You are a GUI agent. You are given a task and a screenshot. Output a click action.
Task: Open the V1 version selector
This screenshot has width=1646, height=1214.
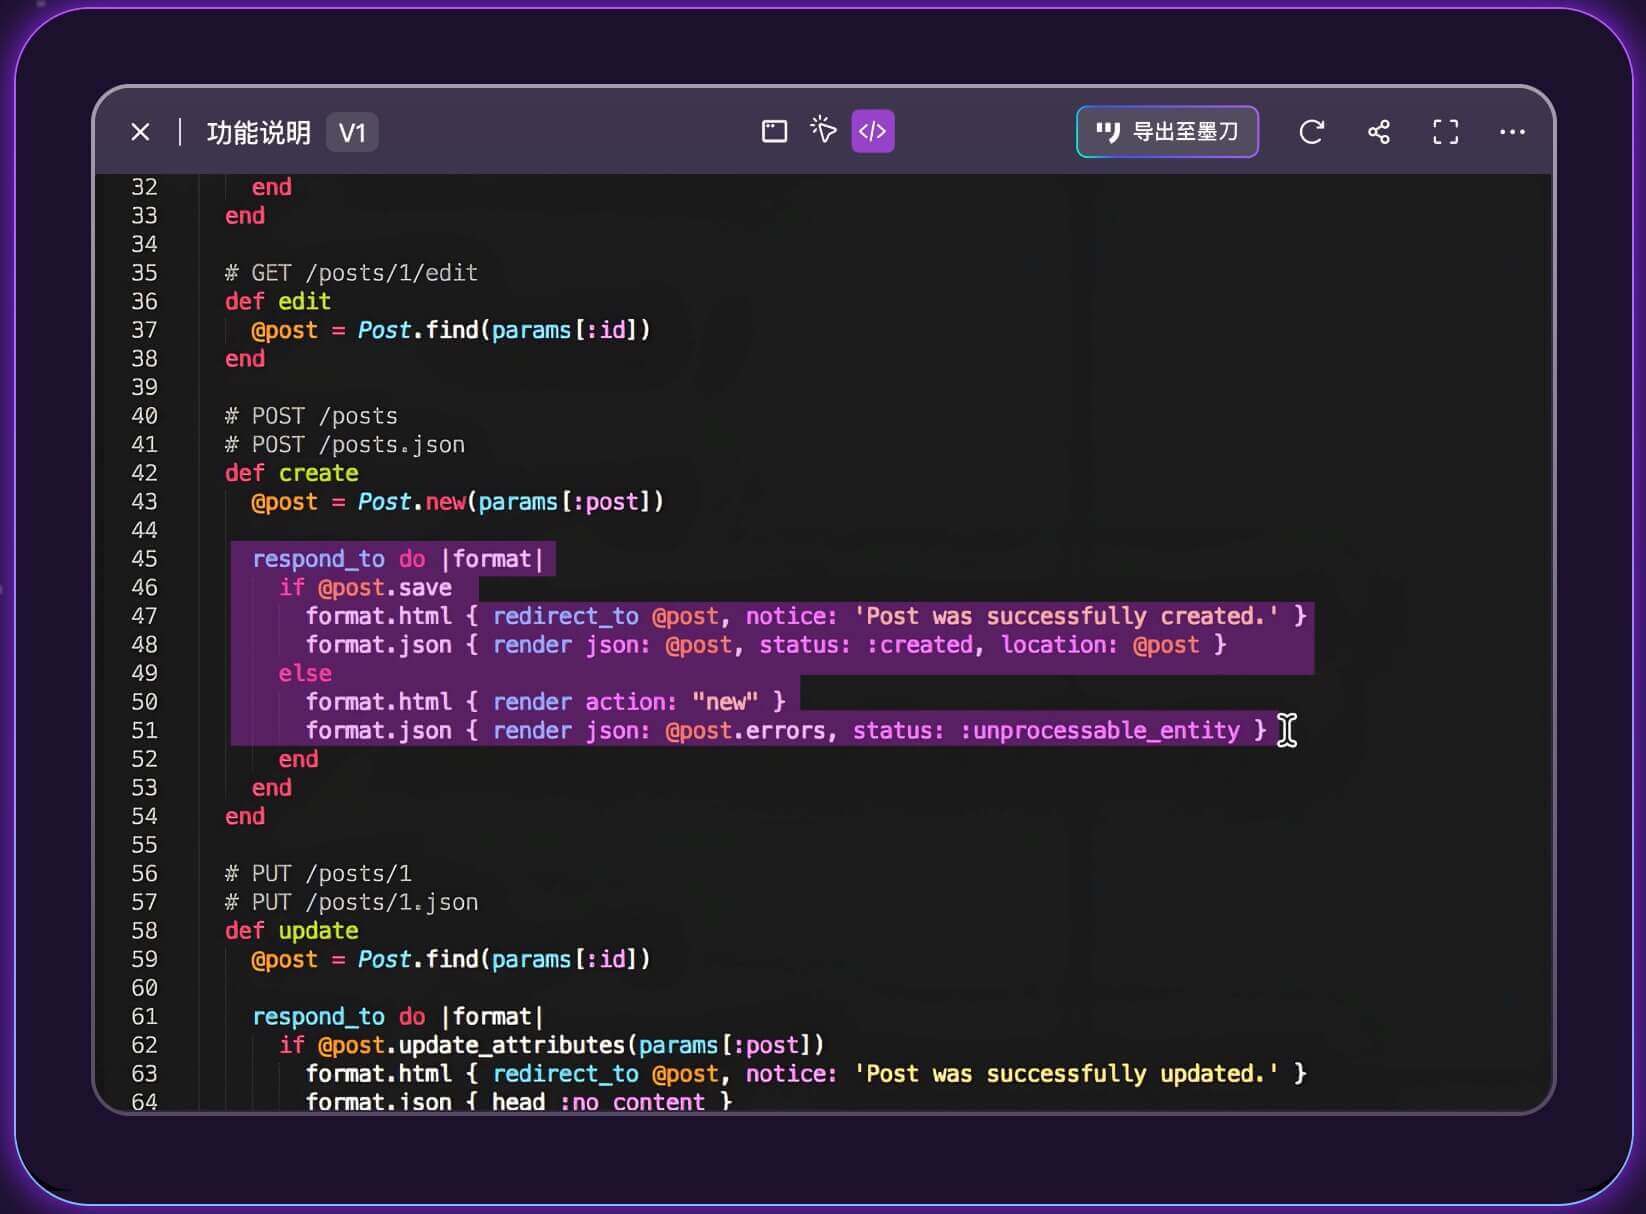[352, 133]
